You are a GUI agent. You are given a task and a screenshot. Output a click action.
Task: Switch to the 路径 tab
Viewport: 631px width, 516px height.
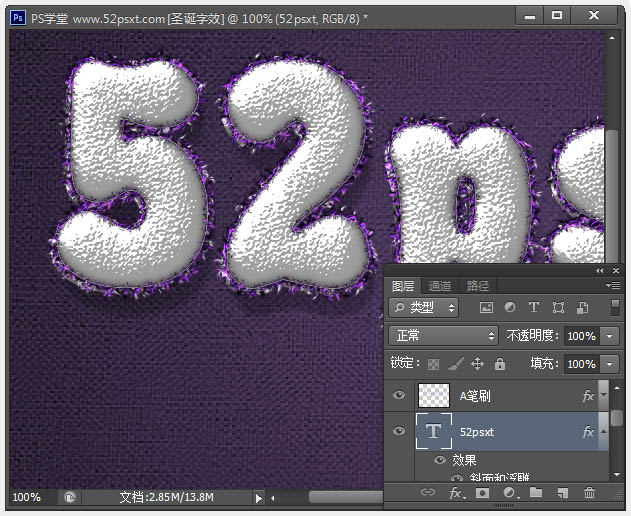[x=478, y=286]
